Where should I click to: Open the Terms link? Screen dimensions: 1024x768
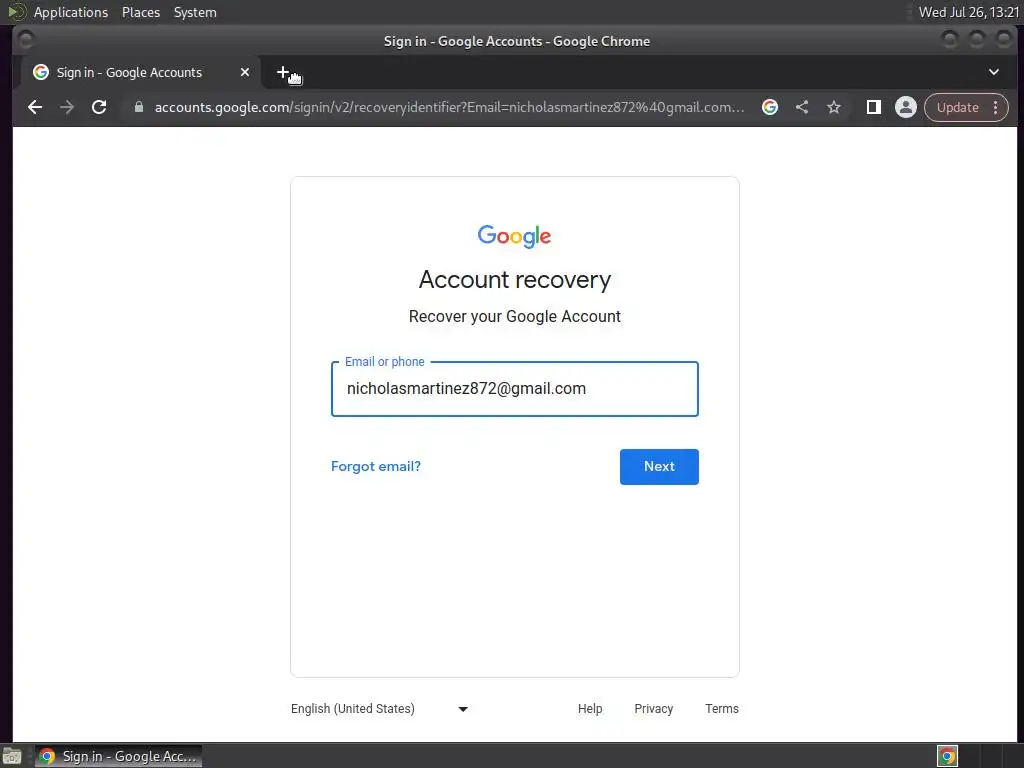pos(722,709)
